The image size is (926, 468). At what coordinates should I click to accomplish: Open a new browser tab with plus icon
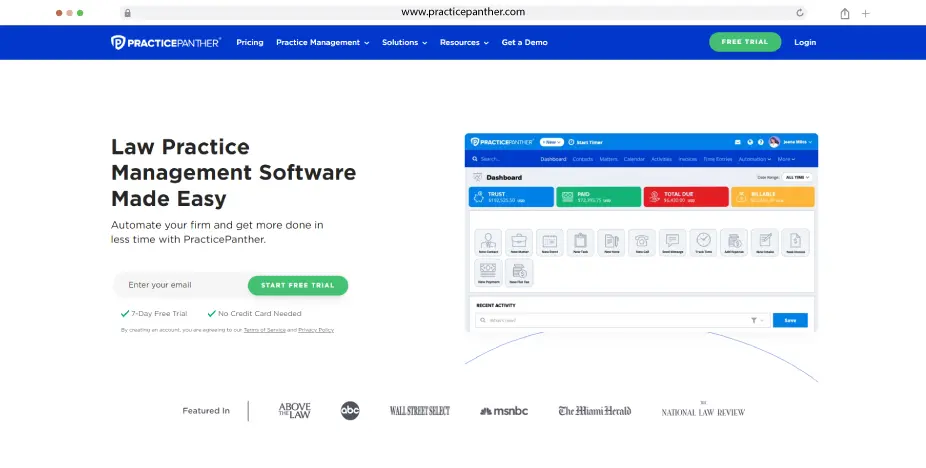click(866, 14)
